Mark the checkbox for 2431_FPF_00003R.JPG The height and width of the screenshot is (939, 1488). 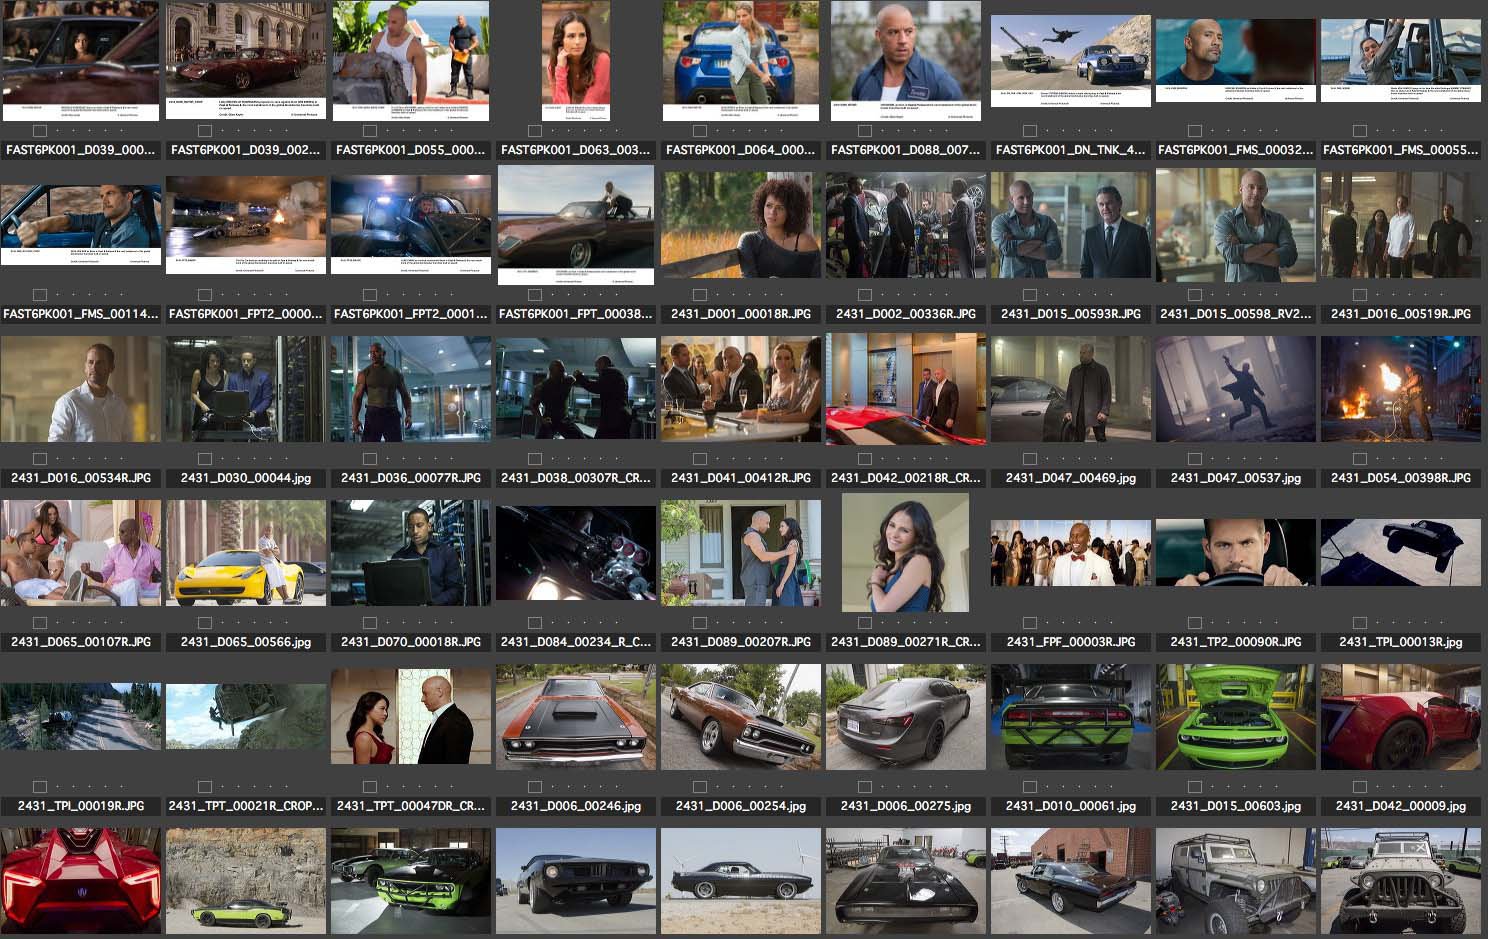click(x=1030, y=623)
